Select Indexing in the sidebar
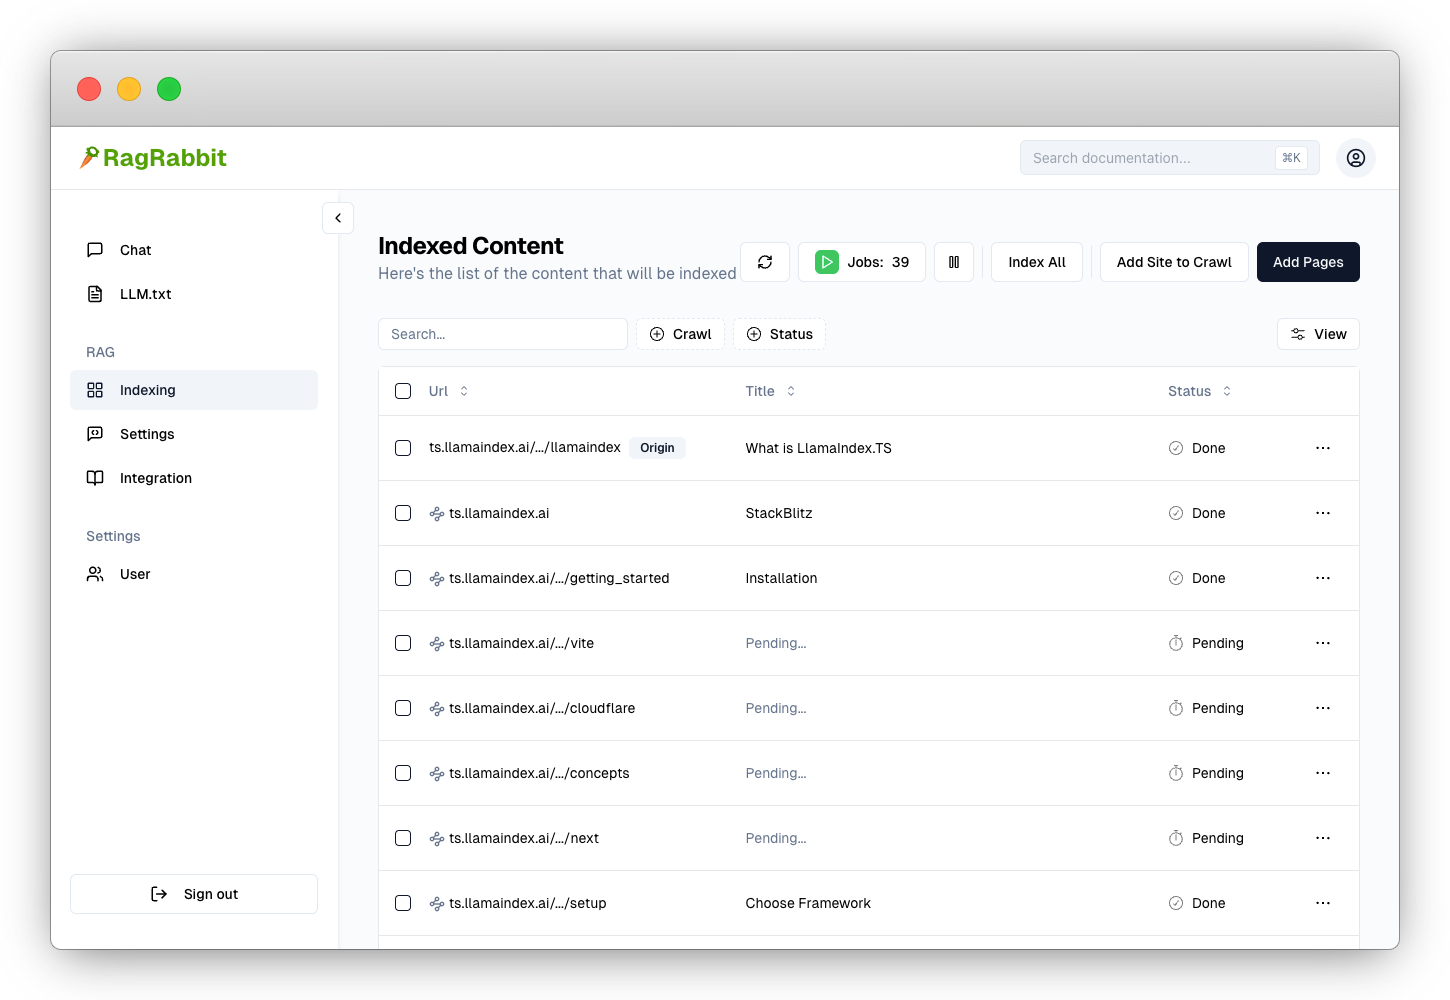The height and width of the screenshot is (1000, 1450). [194, 390]
